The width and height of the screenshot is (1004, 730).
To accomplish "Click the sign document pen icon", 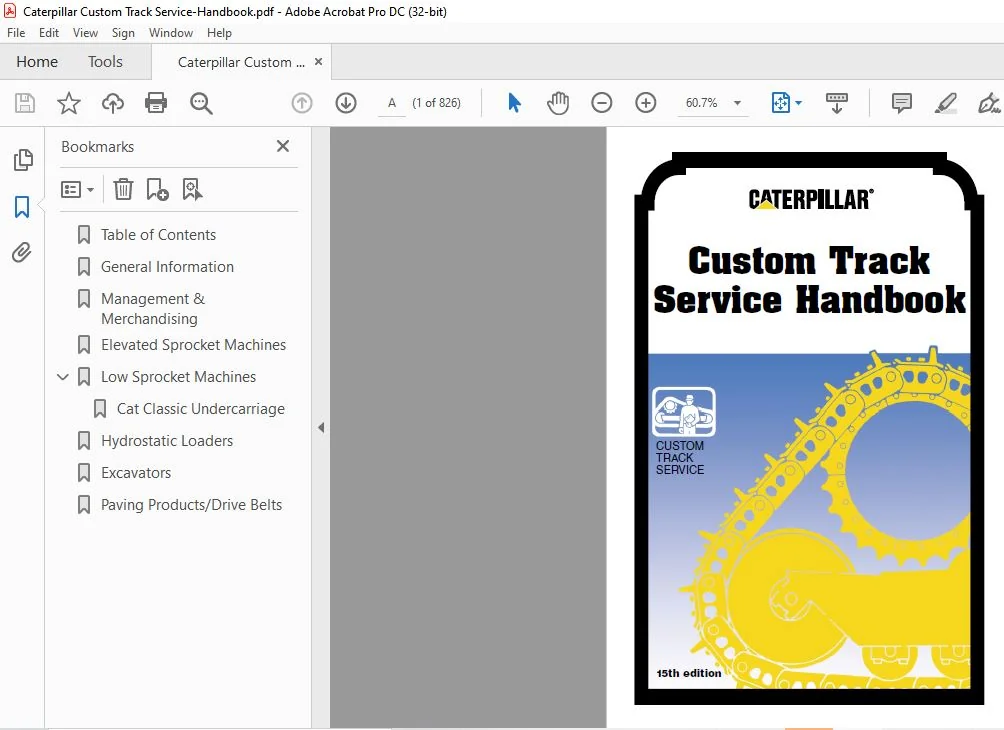I will (989, 103).
